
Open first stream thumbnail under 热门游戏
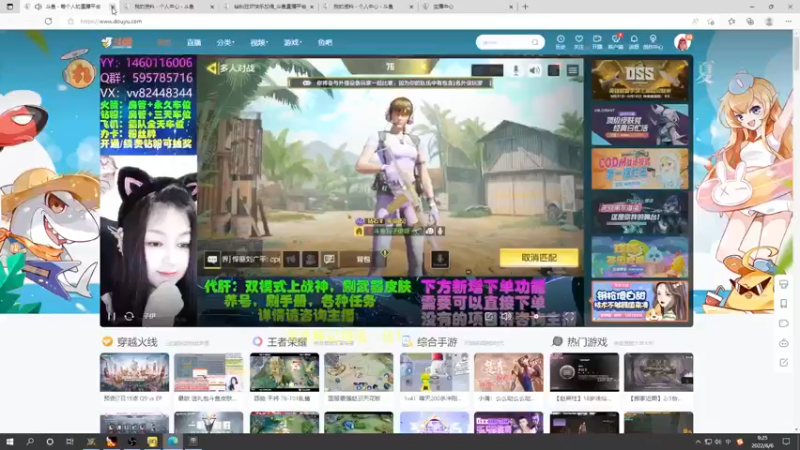click(584, 372)
